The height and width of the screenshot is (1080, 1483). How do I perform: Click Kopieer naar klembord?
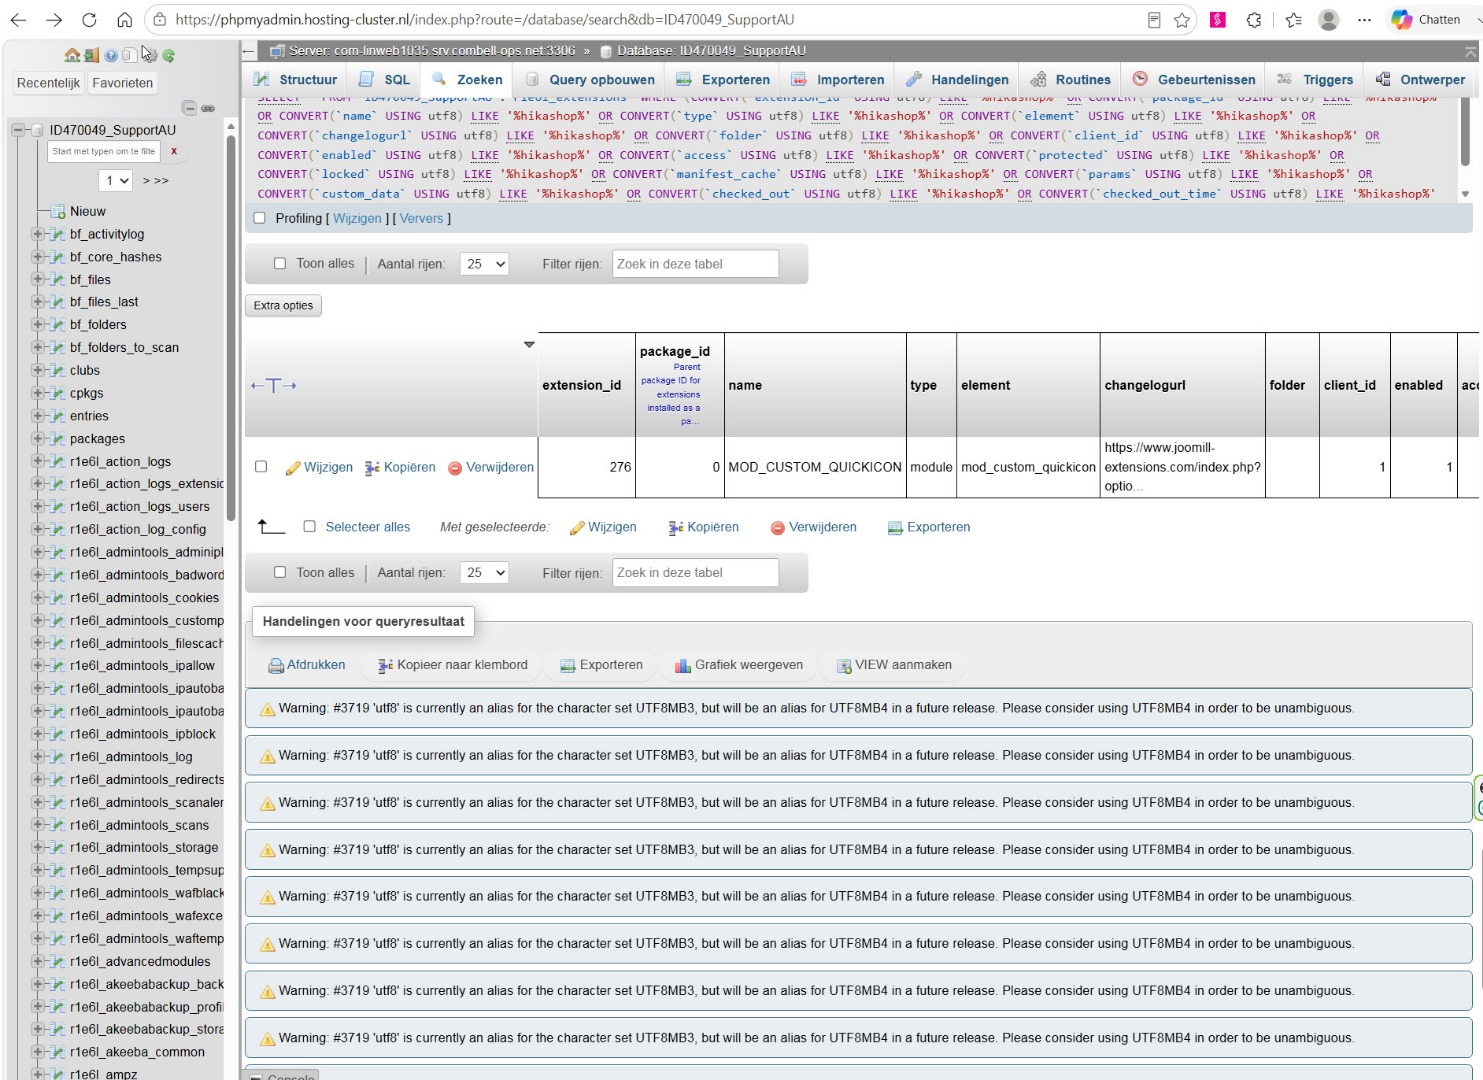(x=453, y=665)
